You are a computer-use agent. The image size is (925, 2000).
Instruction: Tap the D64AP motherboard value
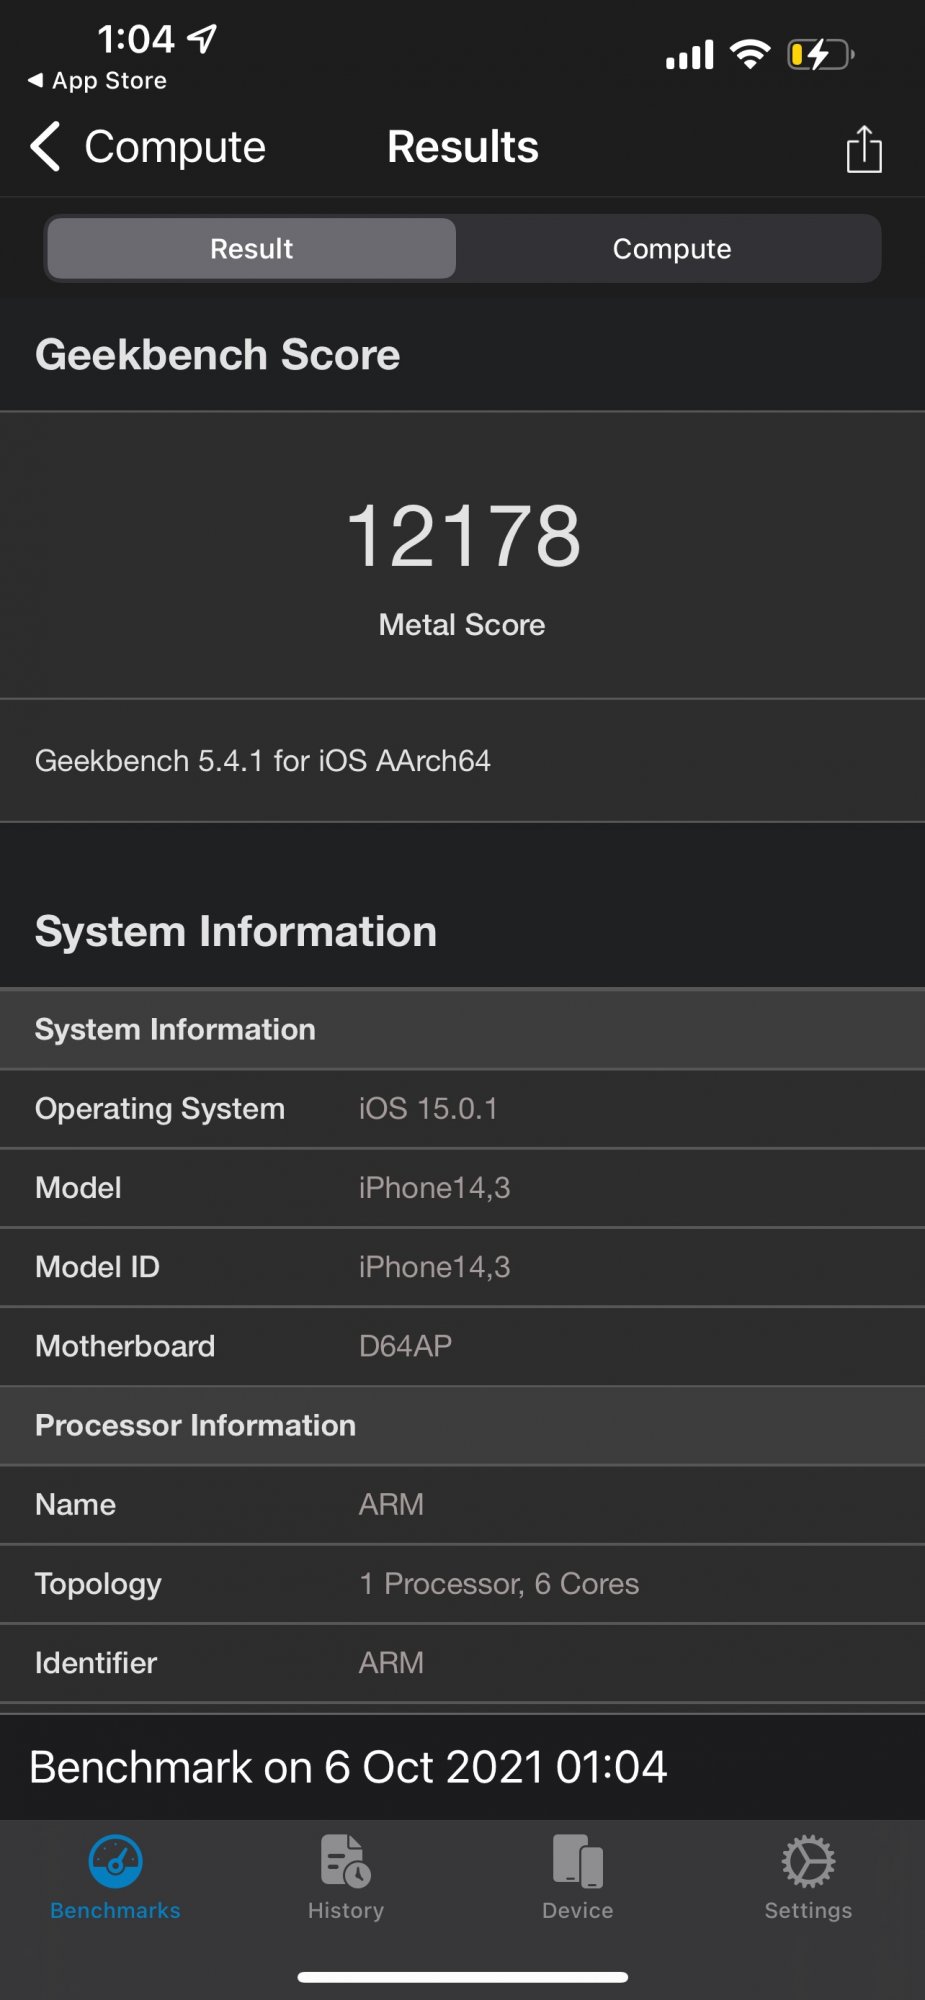pos(405,1346)
